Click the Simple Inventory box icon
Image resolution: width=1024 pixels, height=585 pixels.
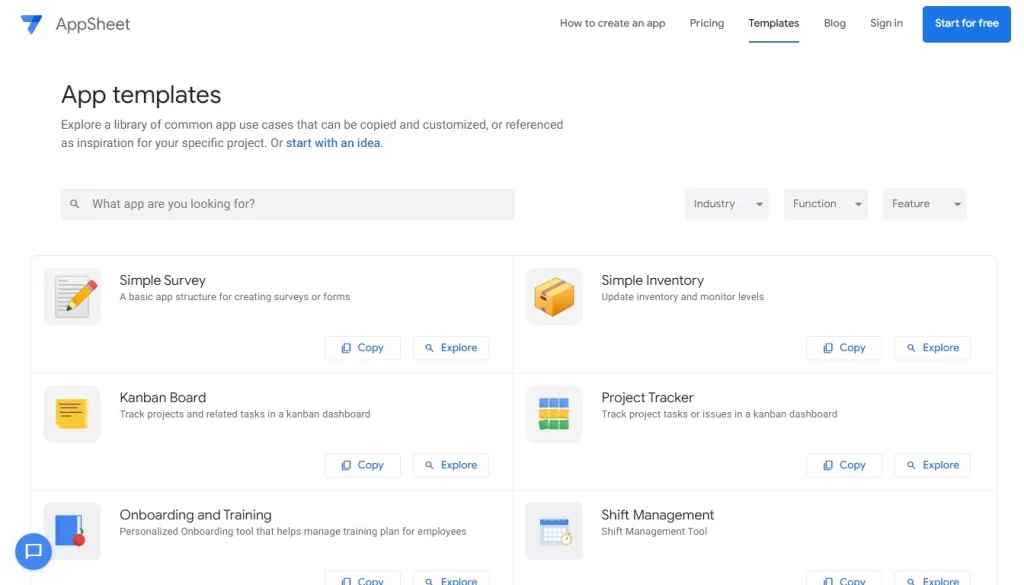pyautogui.click(x=554, y=296)
